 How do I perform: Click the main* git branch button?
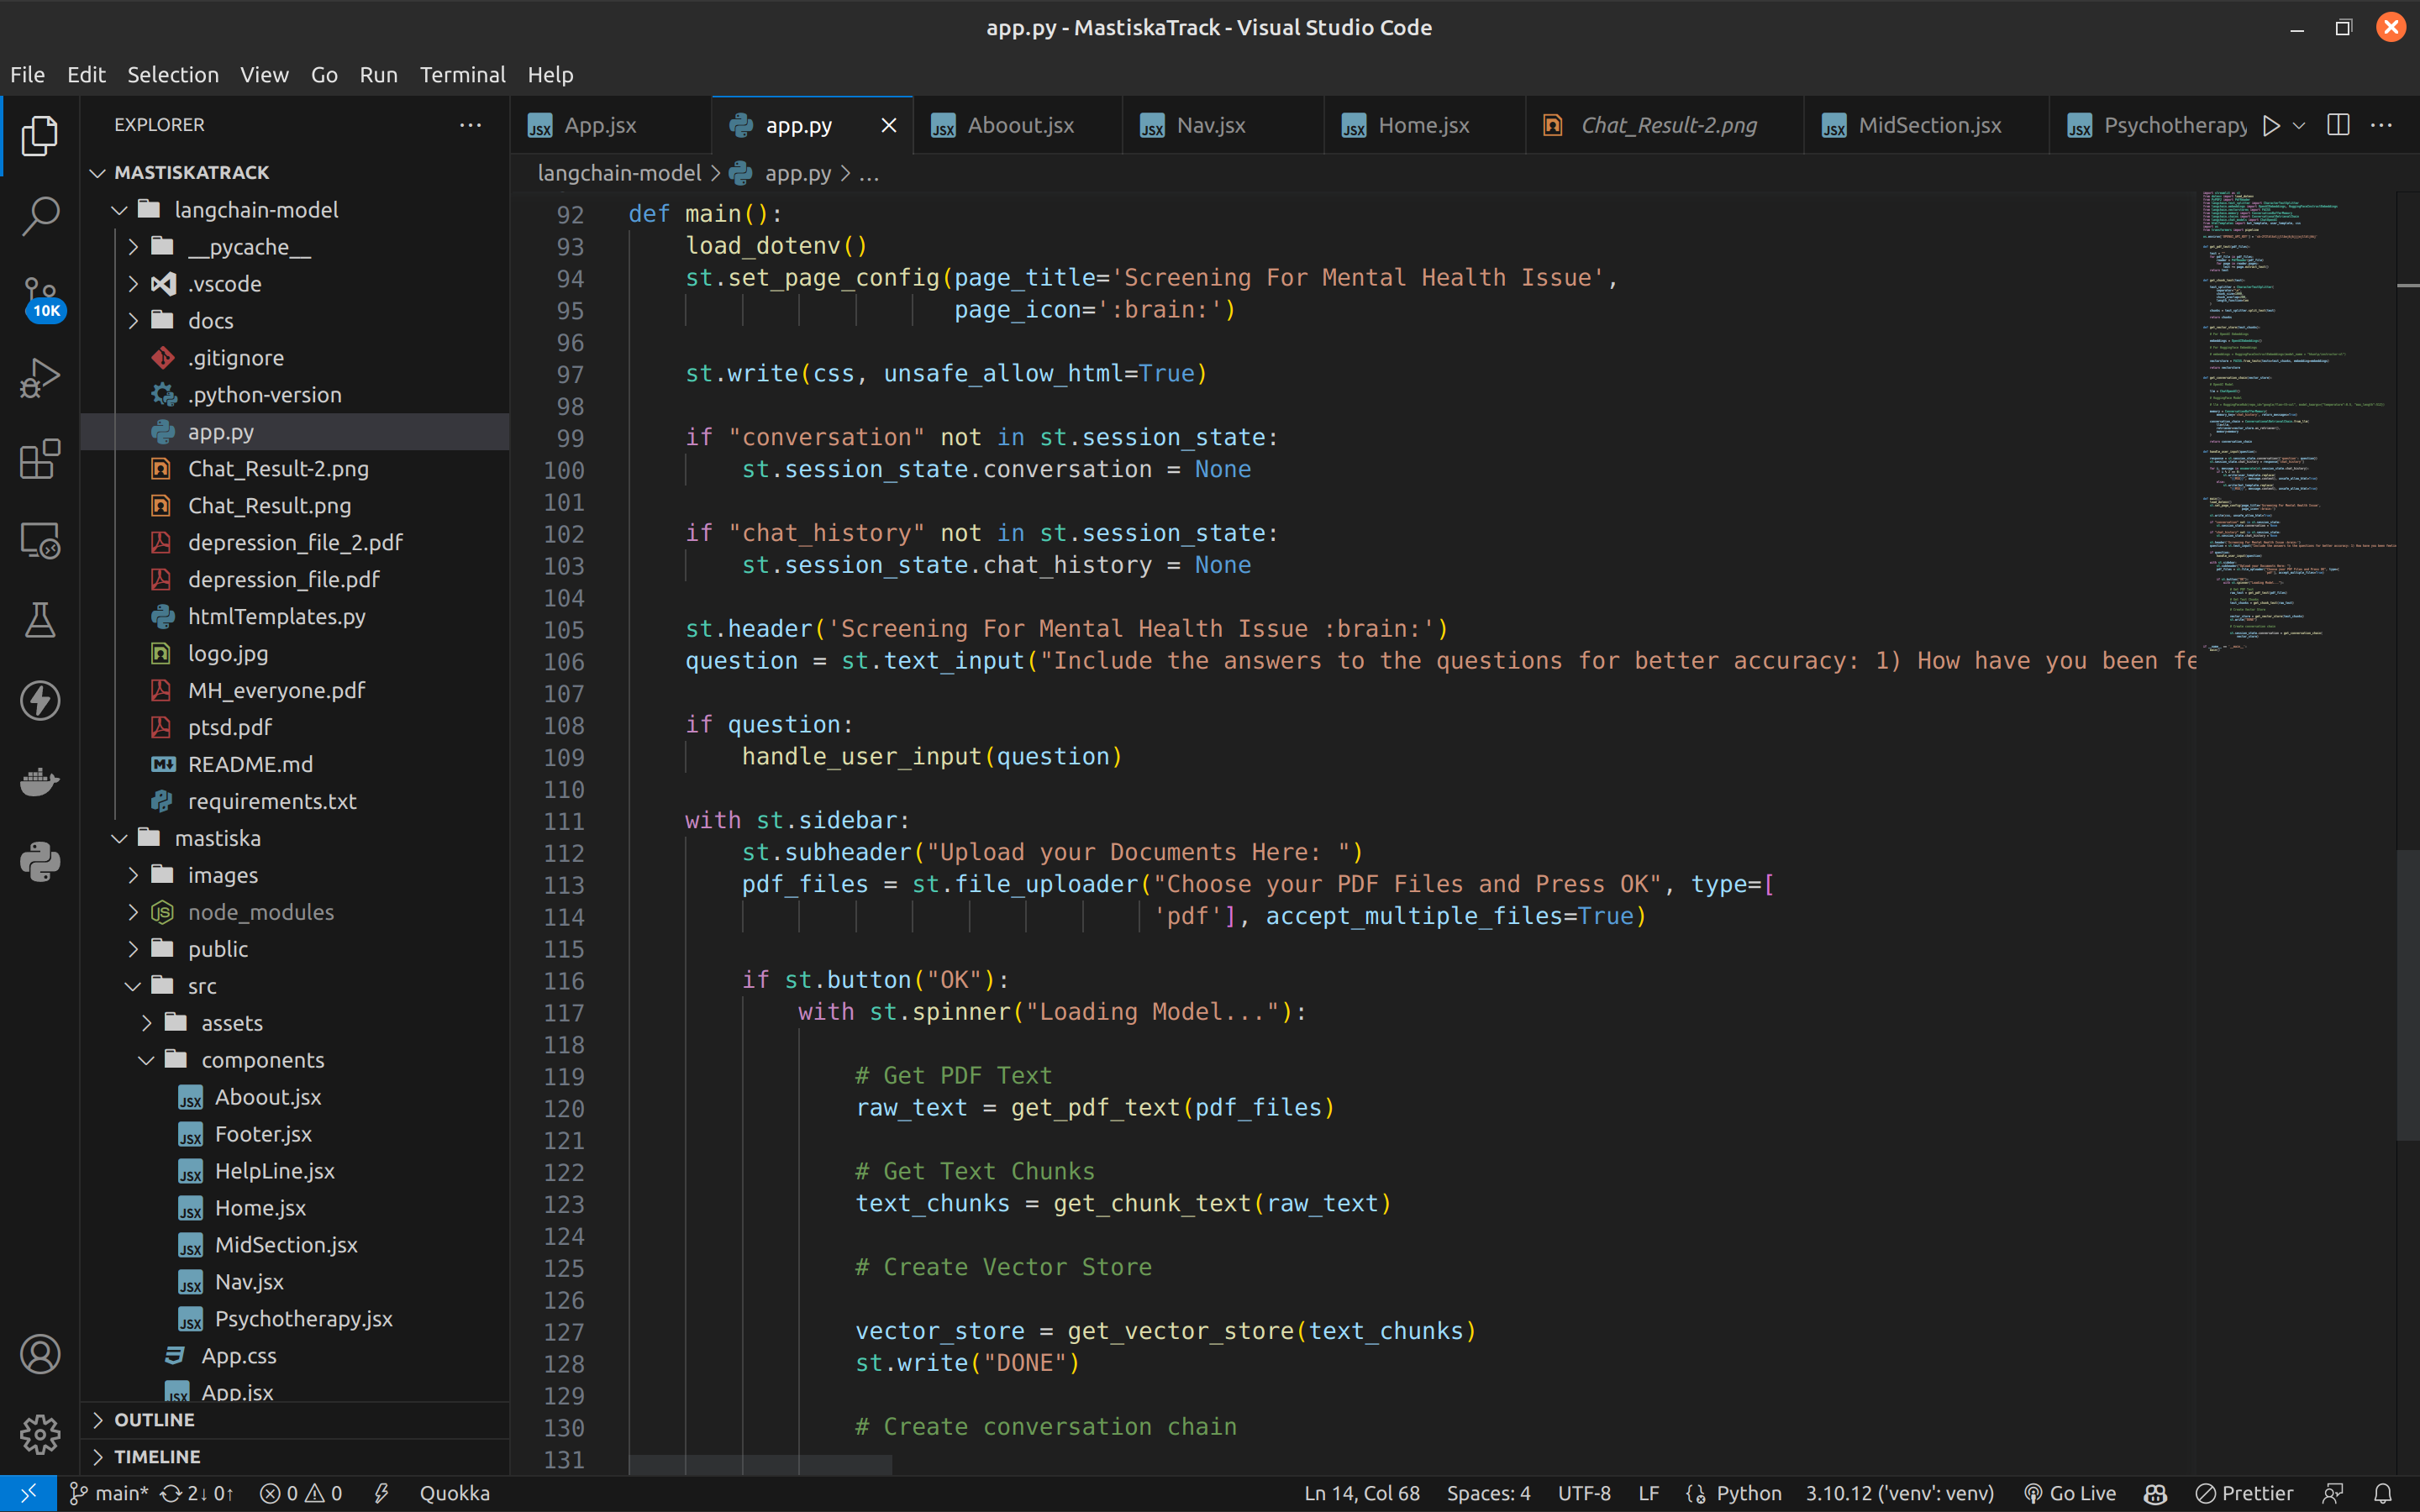(110, 1493)
